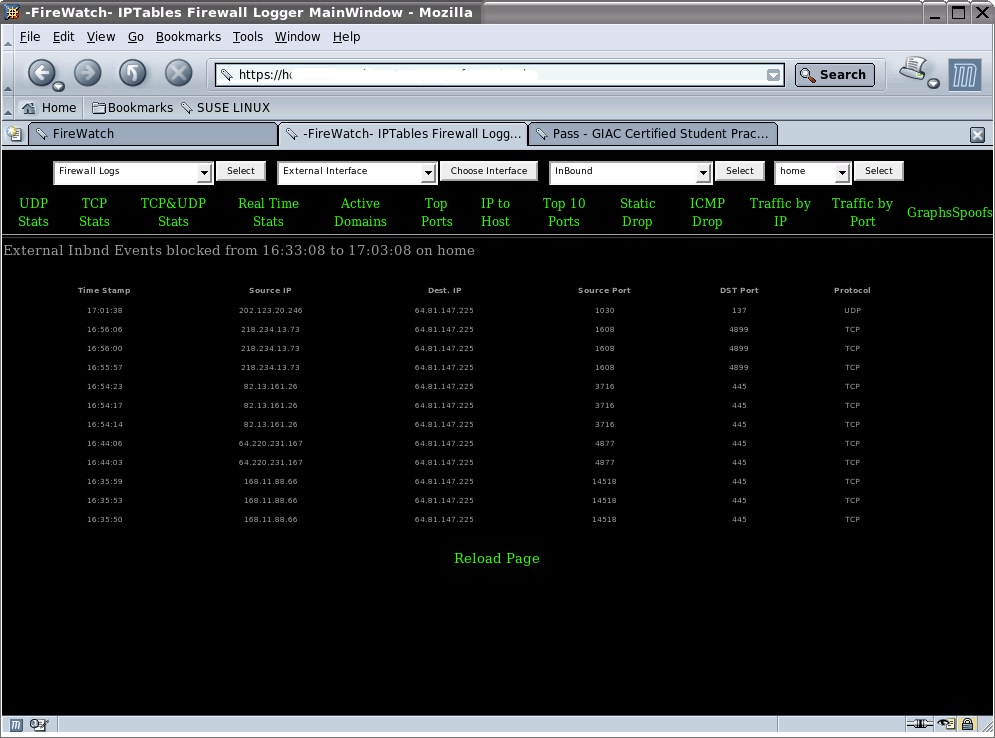The width and height of the screenshot is (995, 738).
Task: Open the External Interface dropdown
Action: point(428,173)
